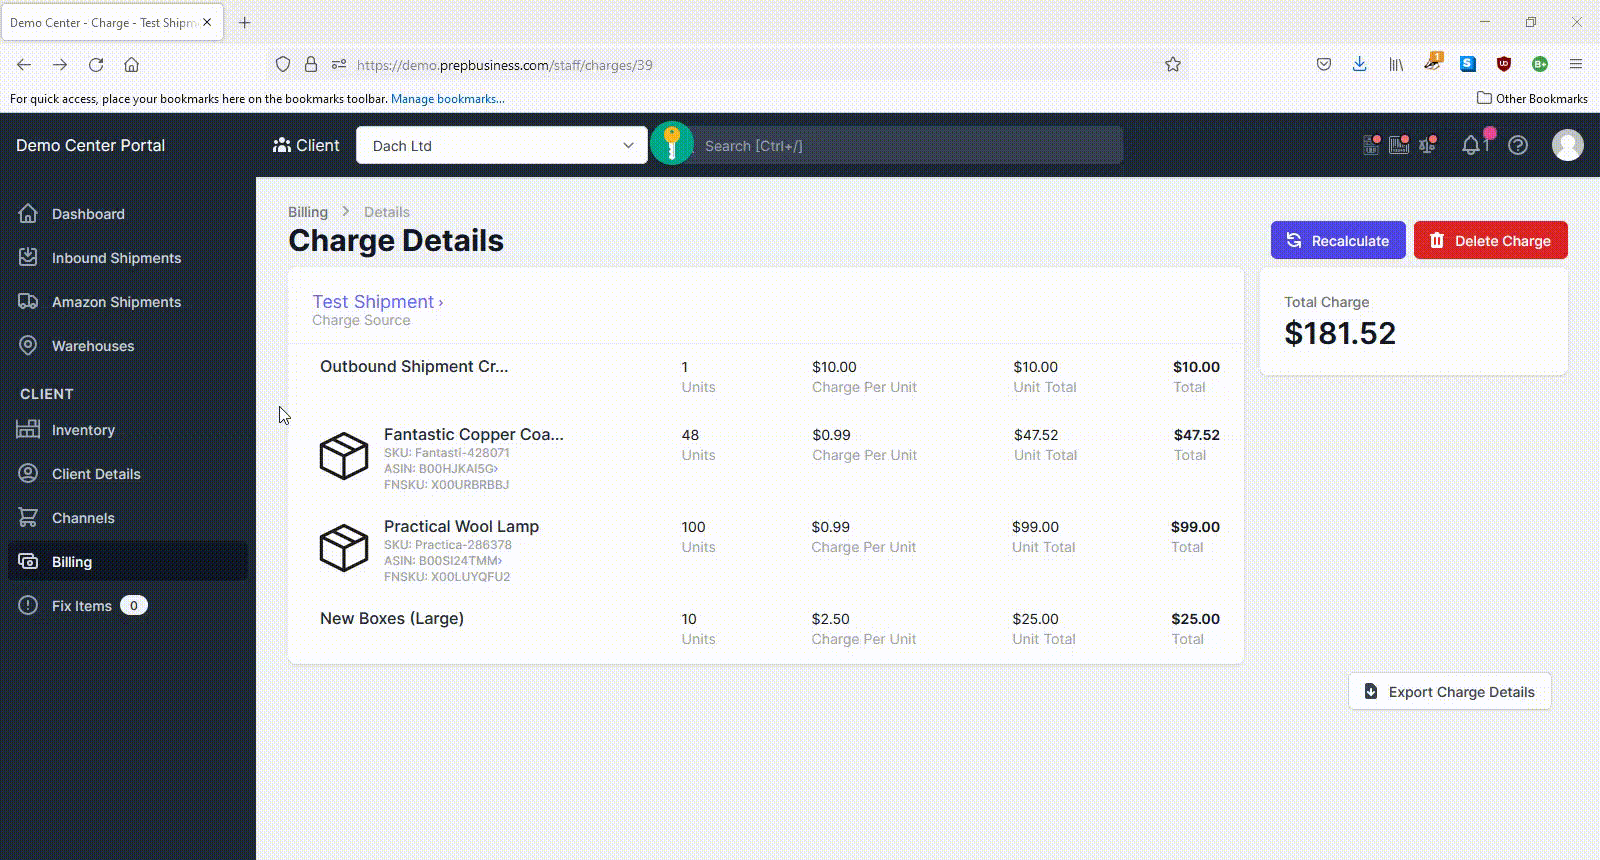Click the Fantastic Copper Coat box icon
This screenshot has height=860, width=1600.
[344, 456]
